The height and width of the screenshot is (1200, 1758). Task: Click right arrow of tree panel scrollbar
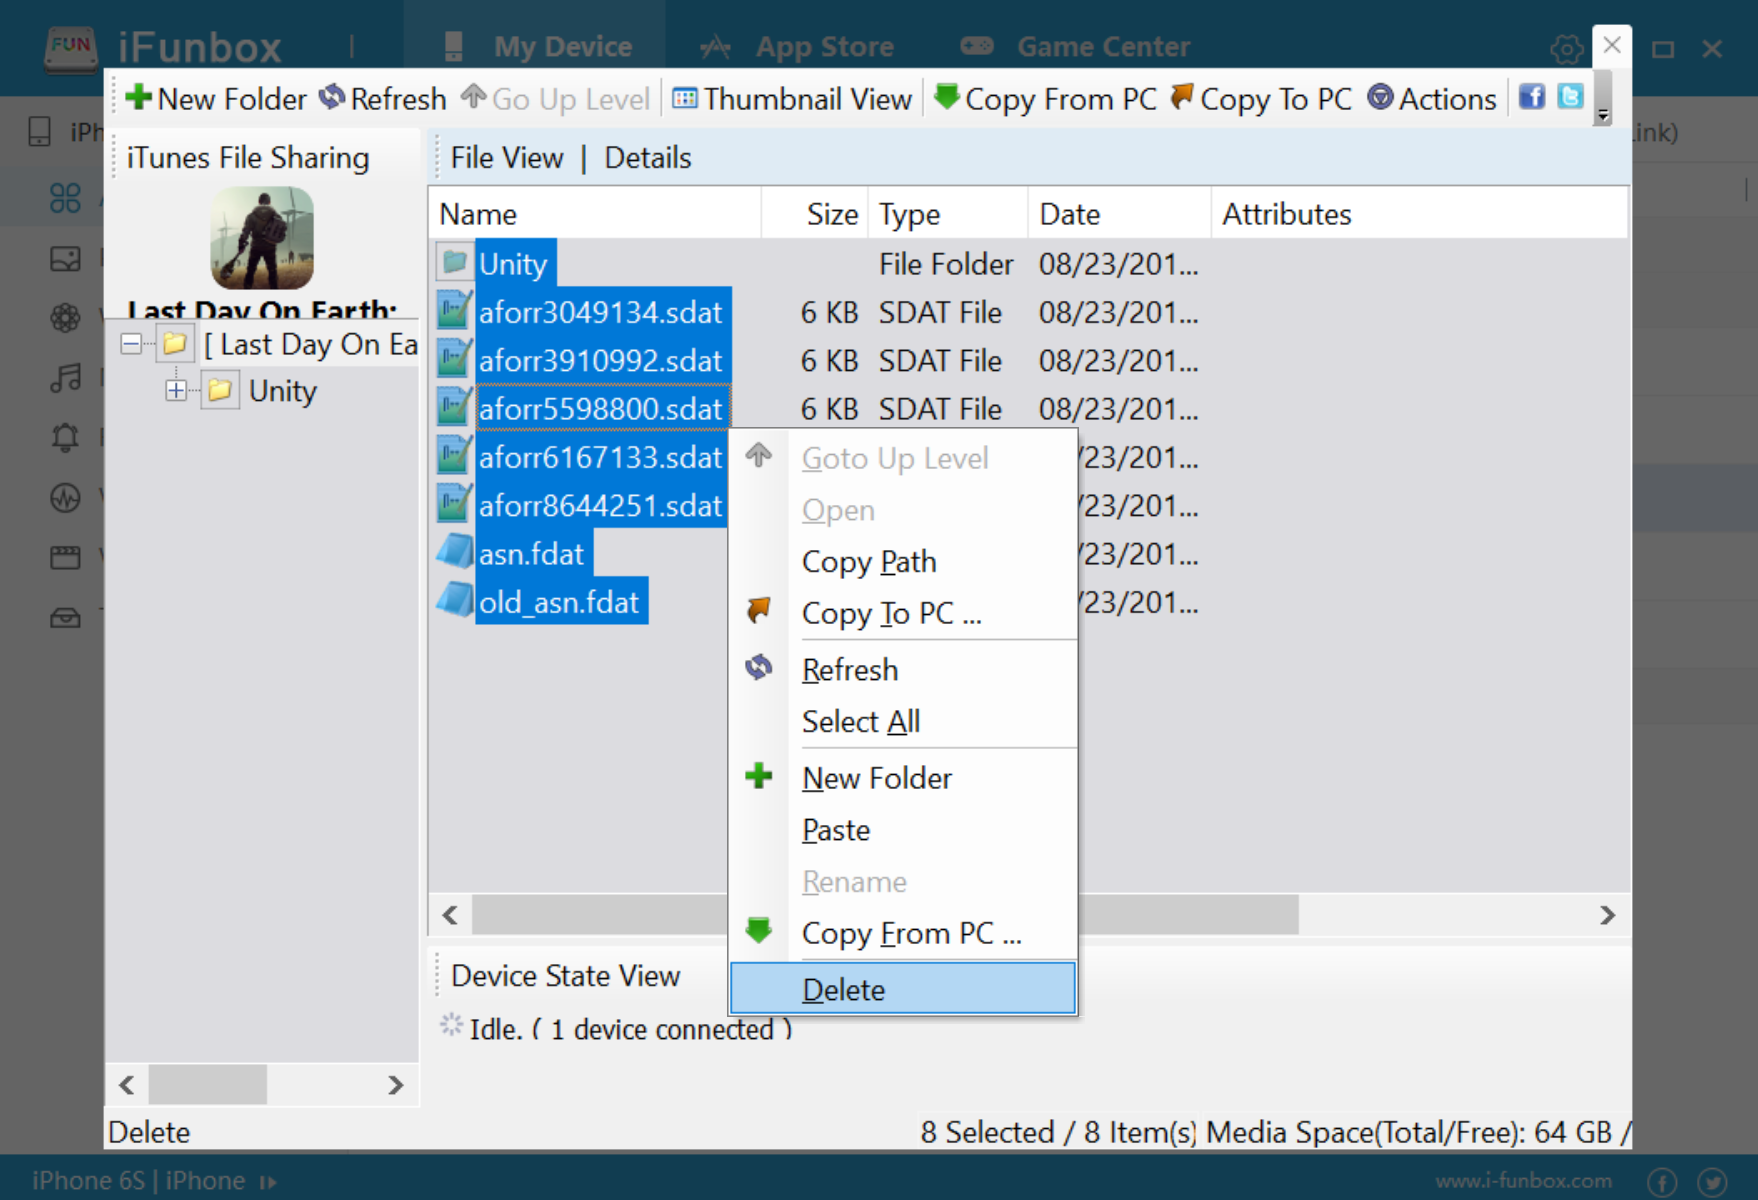pos(396,1085)
